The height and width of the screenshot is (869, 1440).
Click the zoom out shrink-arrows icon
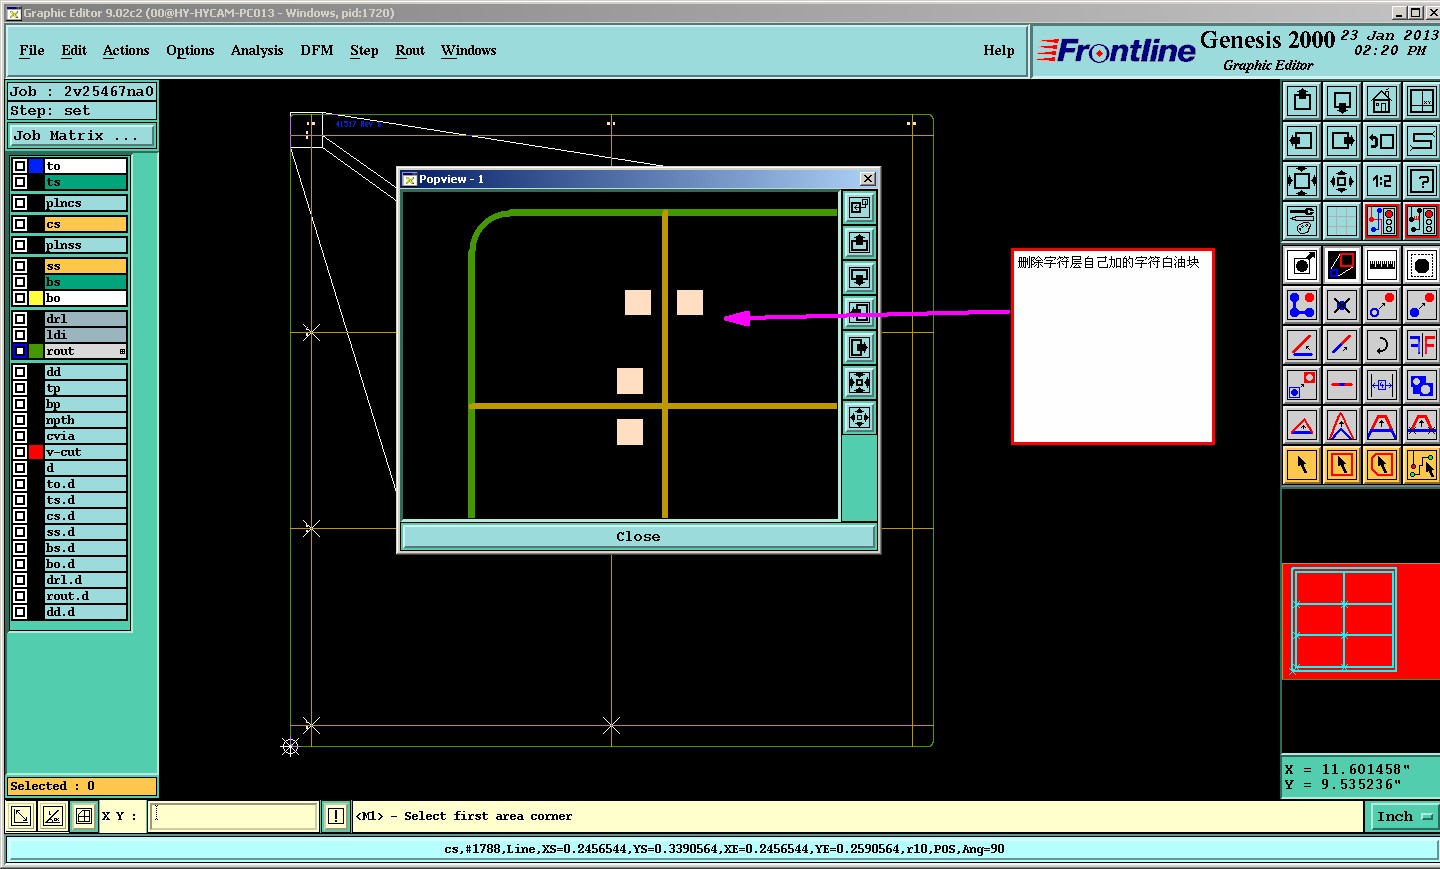click(x=1342, y=181)
